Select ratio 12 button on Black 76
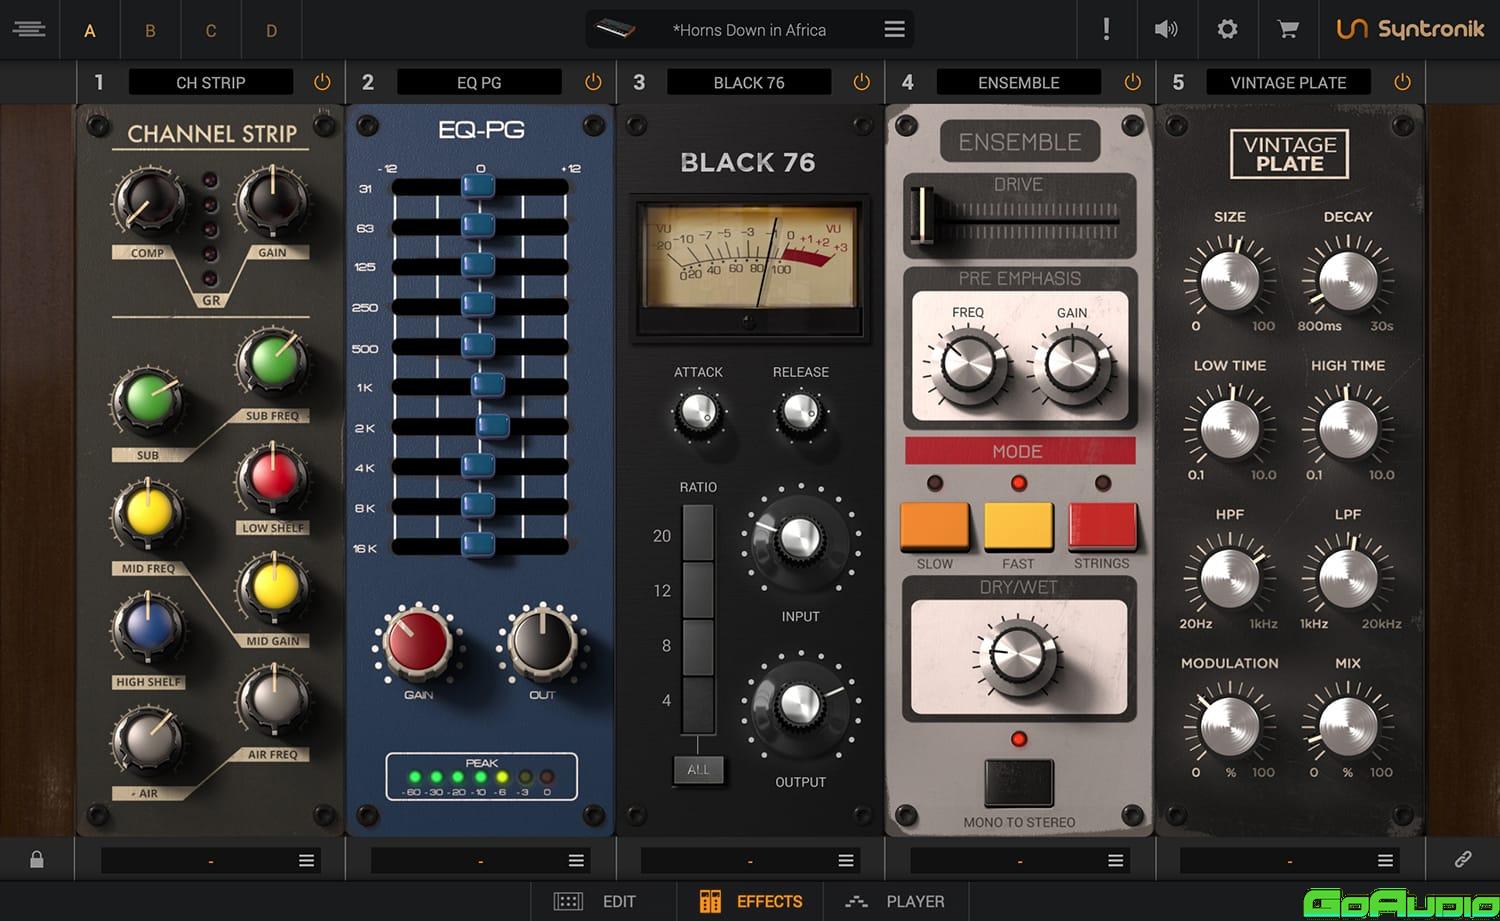 (x=698, y=590)
